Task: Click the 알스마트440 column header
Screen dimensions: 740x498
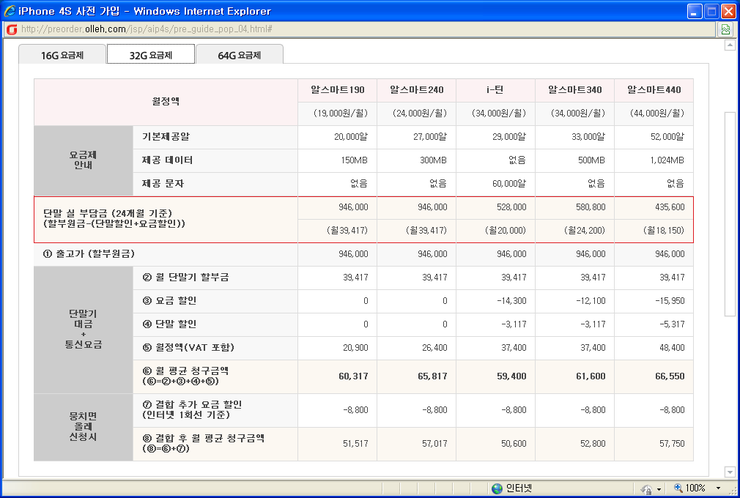Action: coord(654,90)
